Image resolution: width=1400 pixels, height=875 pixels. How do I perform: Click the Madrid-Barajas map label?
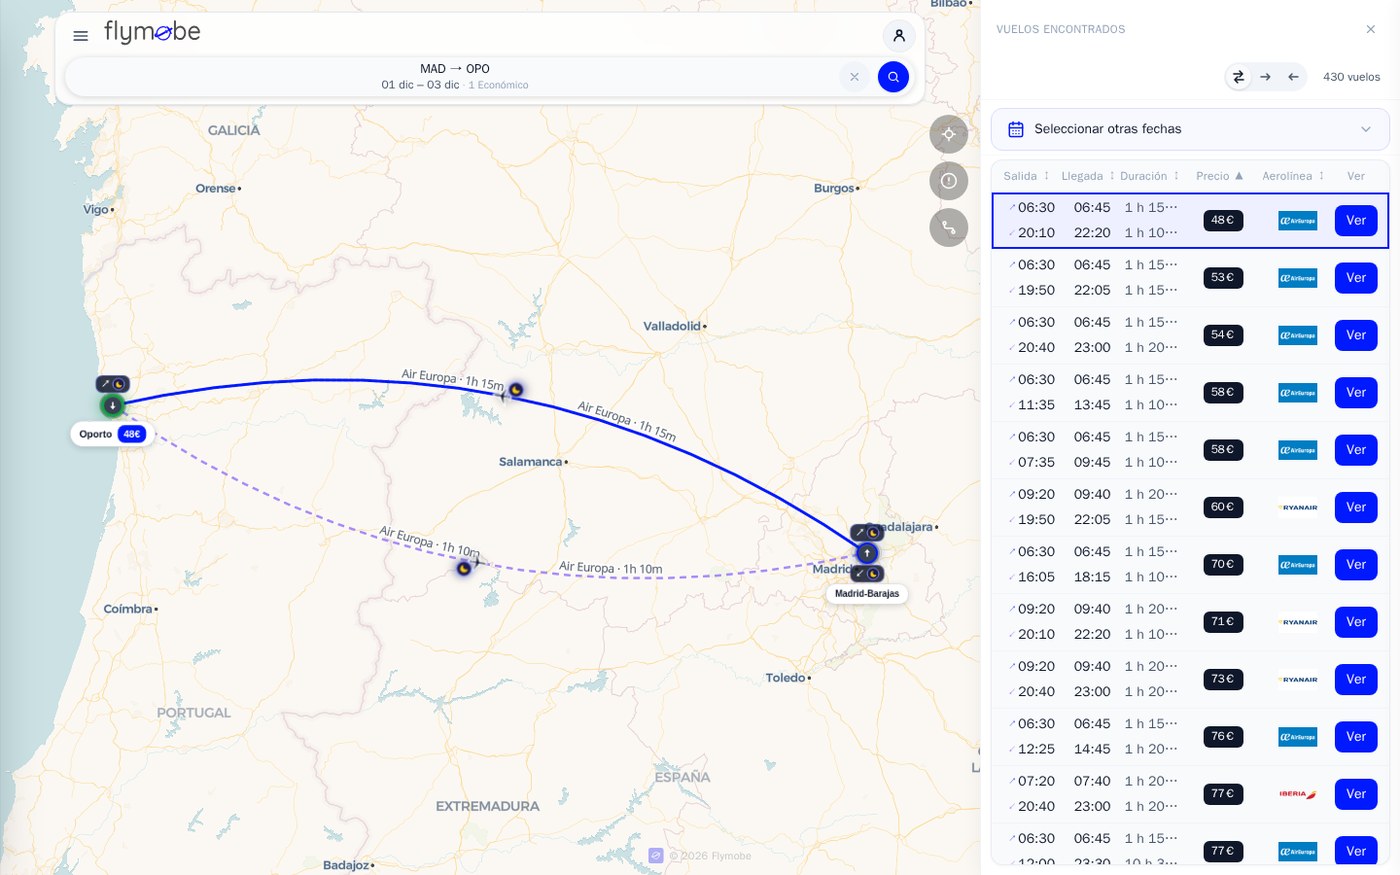click(867, 594)
